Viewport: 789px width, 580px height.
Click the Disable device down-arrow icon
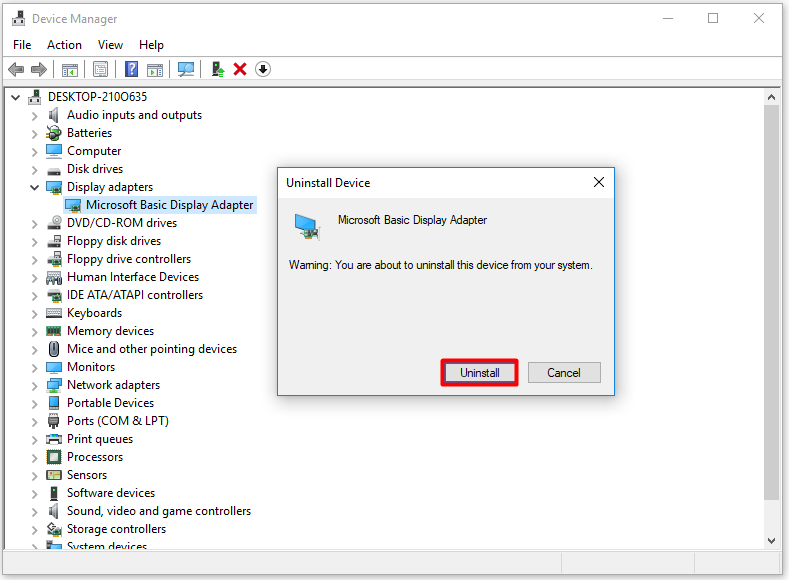tap(263, 69)
